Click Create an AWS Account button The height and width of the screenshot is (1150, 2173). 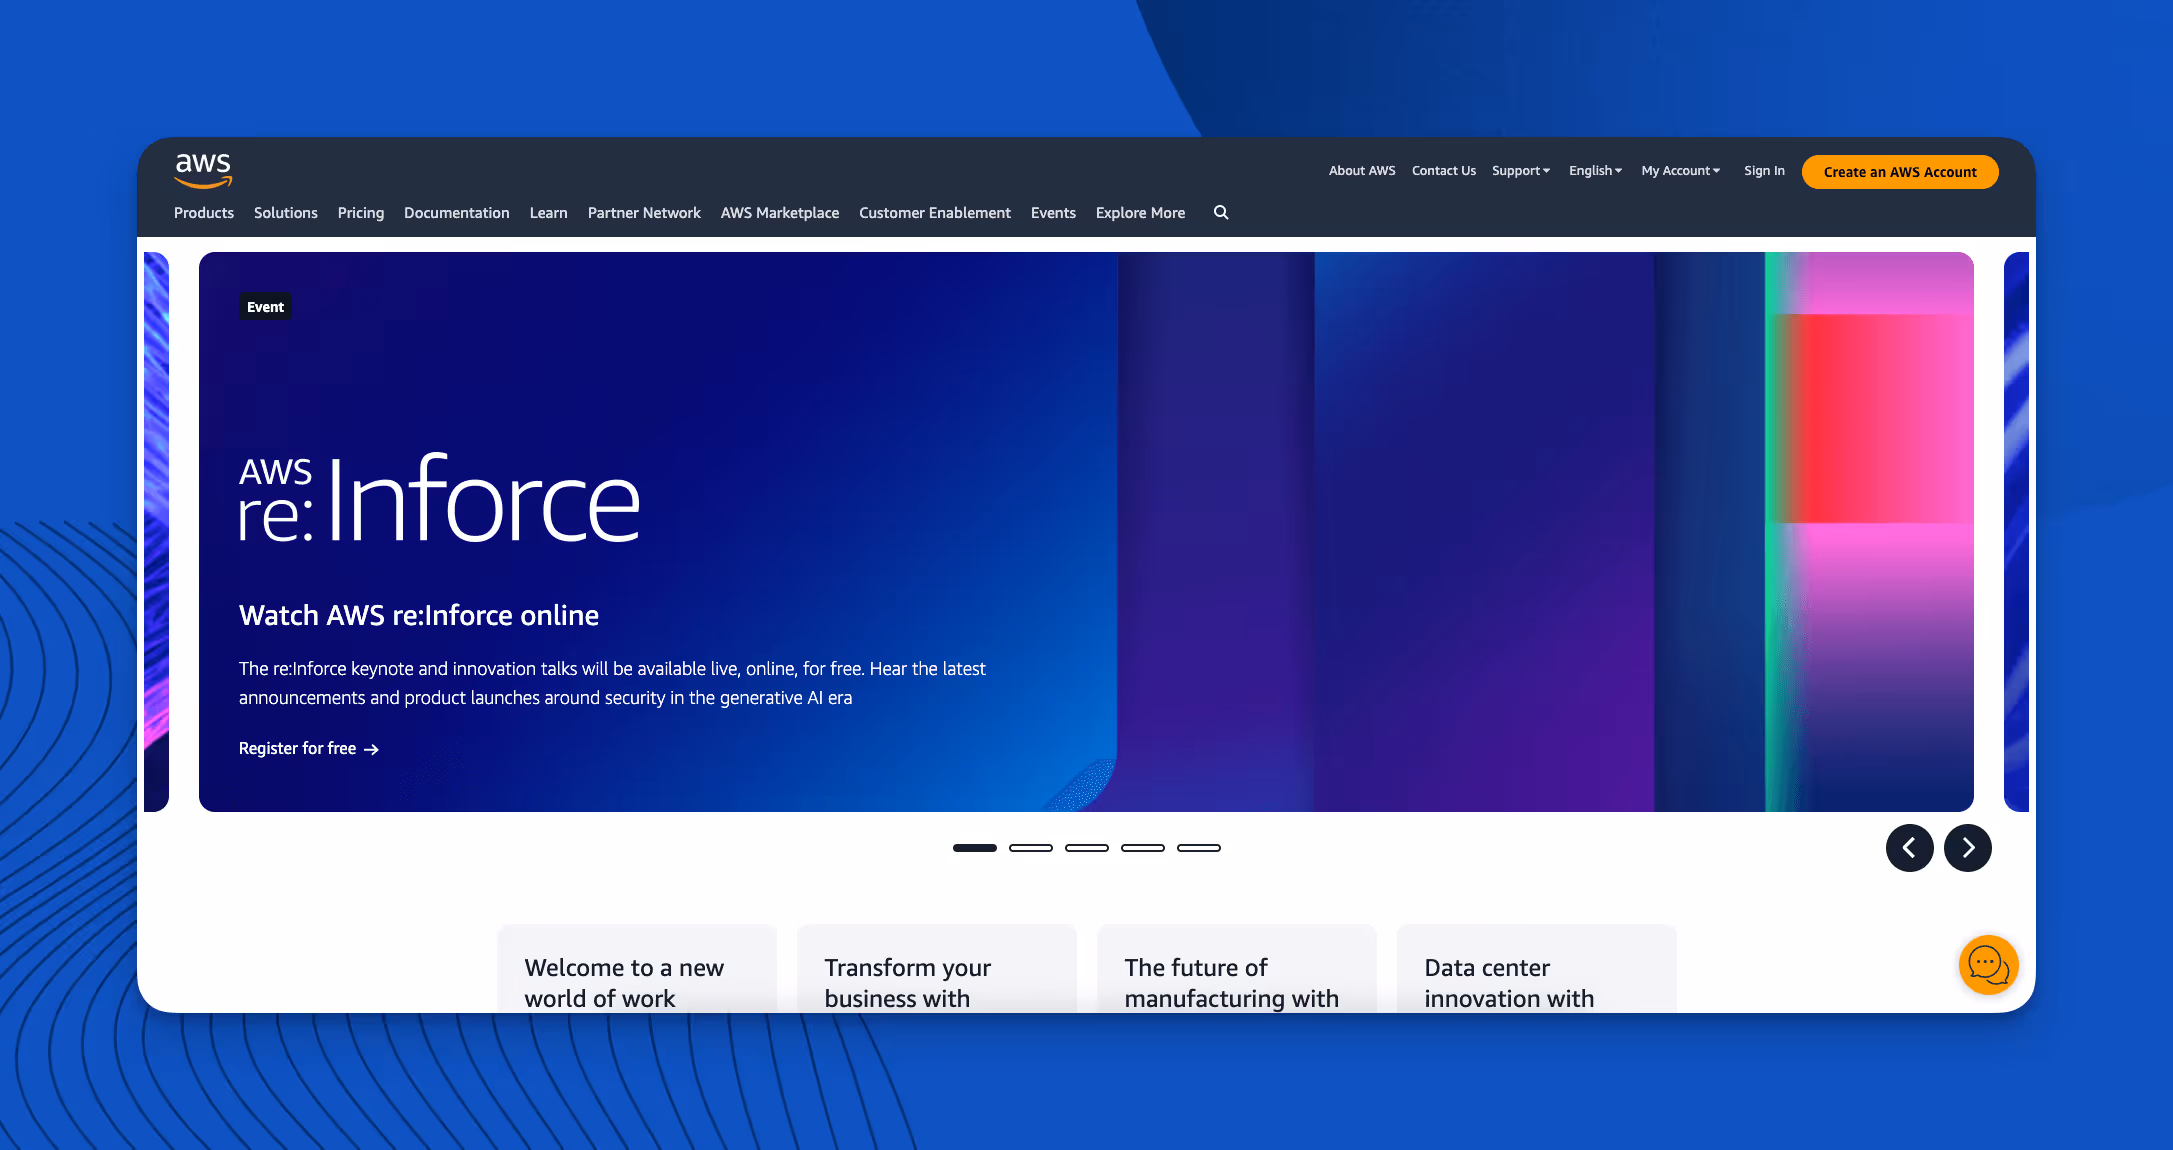pyautogui.click(x=1899, y=172)
